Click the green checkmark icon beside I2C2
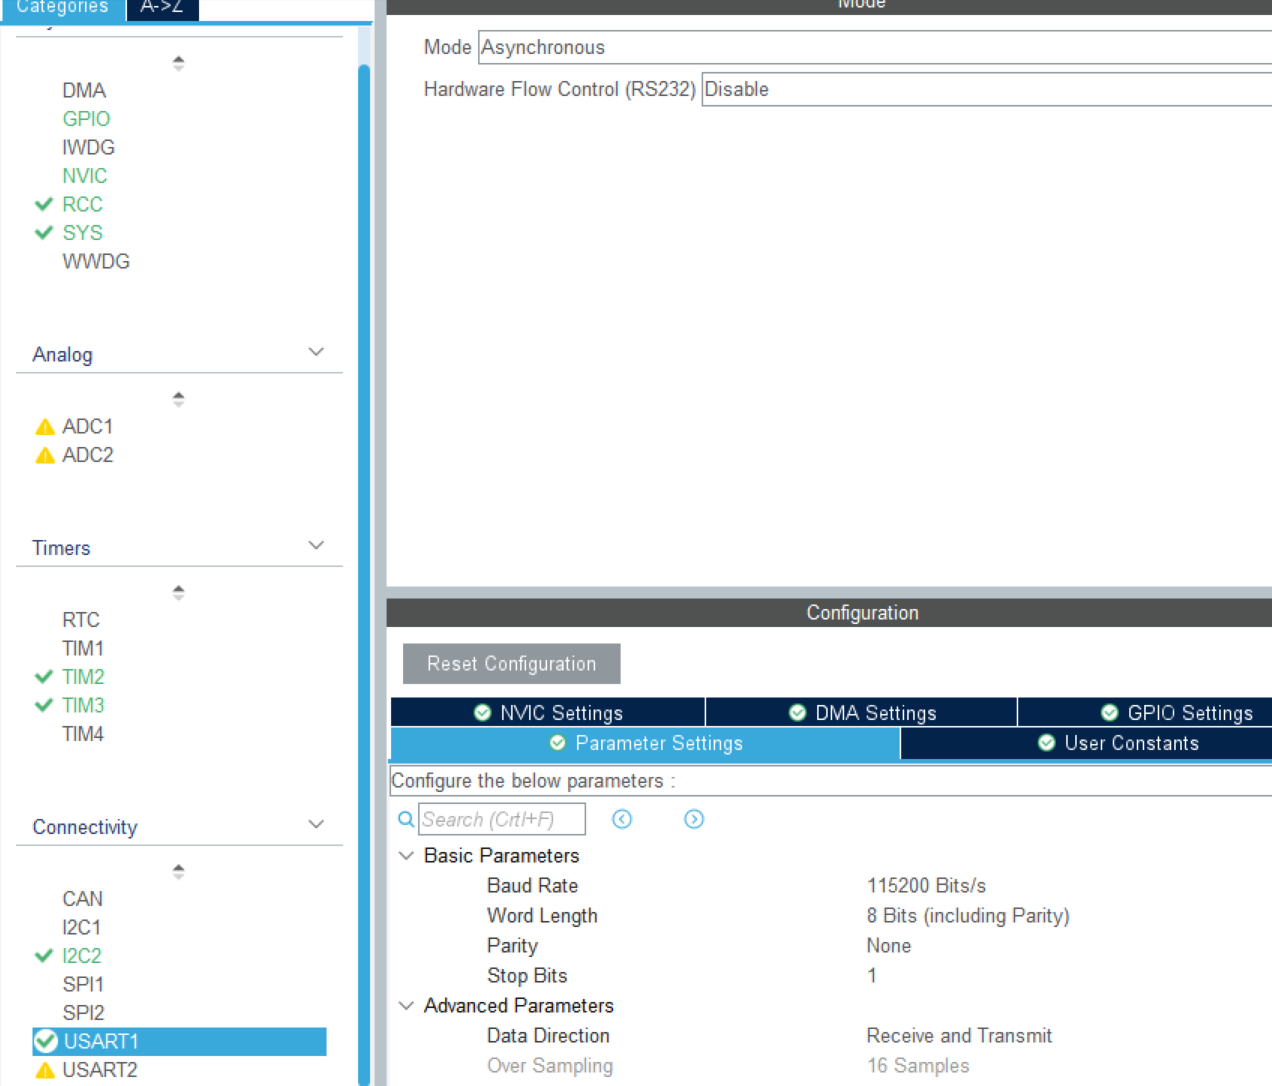 click(x=44, y=956)
